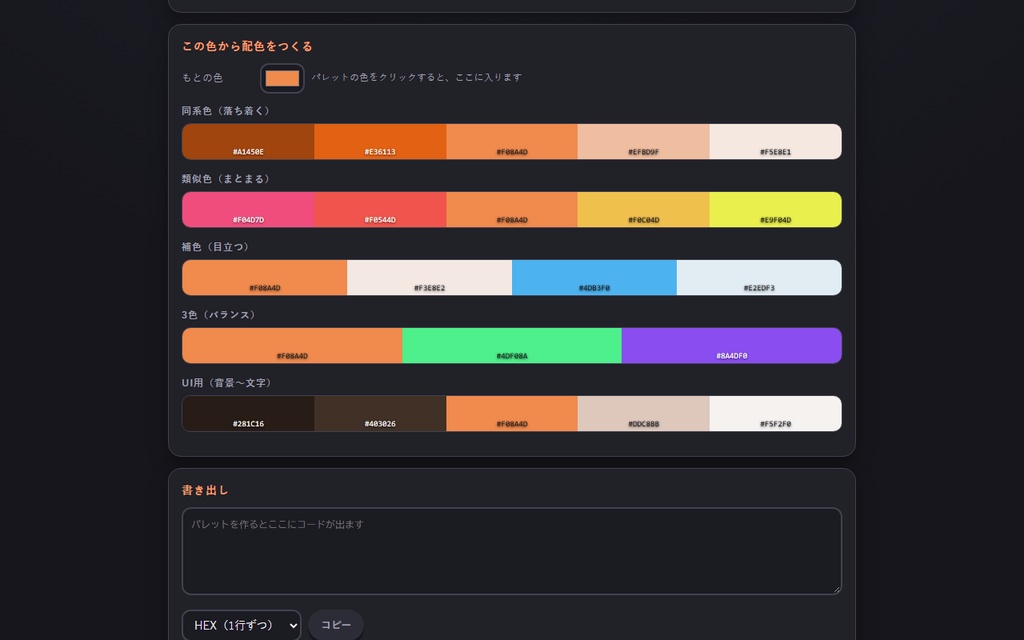Click the #EFBD9F pale peach swatch
Viewport: 1024px width, 640px height.
click(644, 142)
